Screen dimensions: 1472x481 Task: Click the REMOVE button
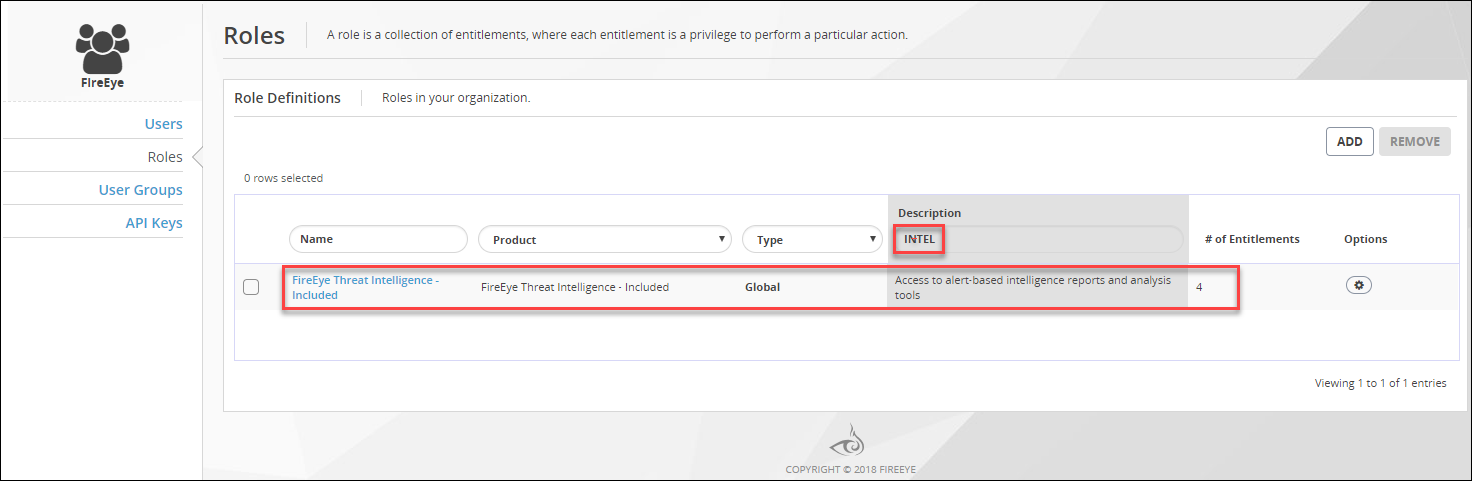pyautogui.click(x=1415, y=141)
